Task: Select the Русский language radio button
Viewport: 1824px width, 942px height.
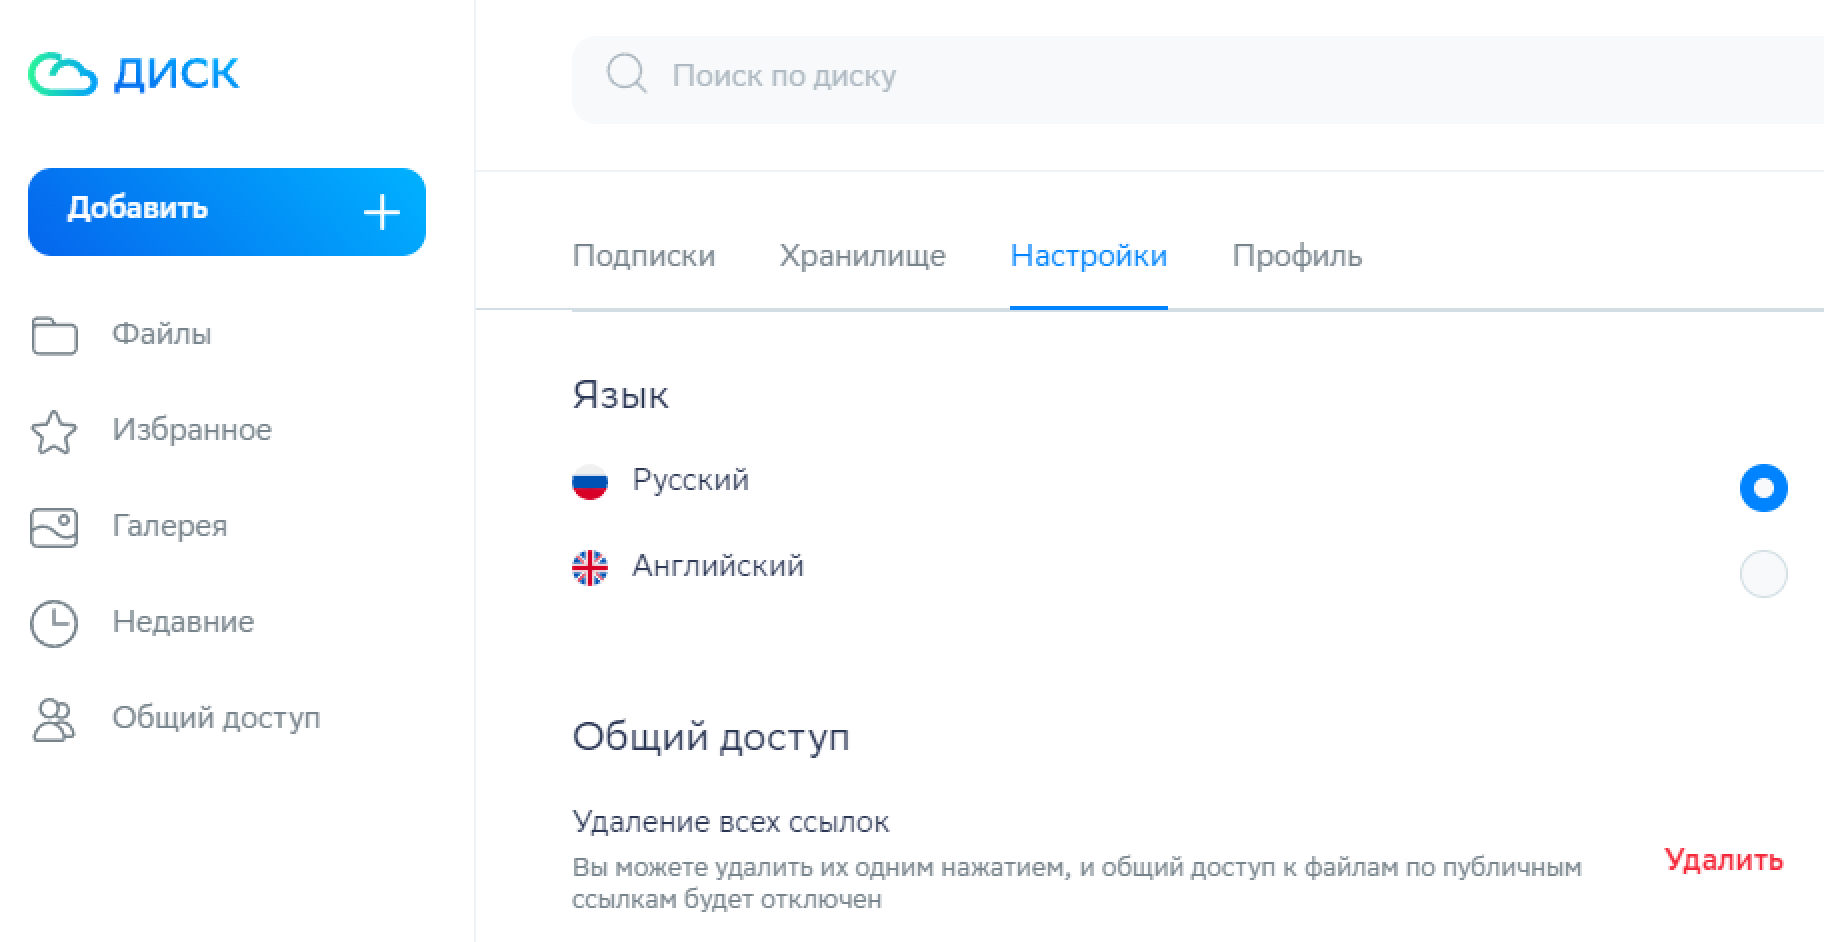Action: point(1763,488)
